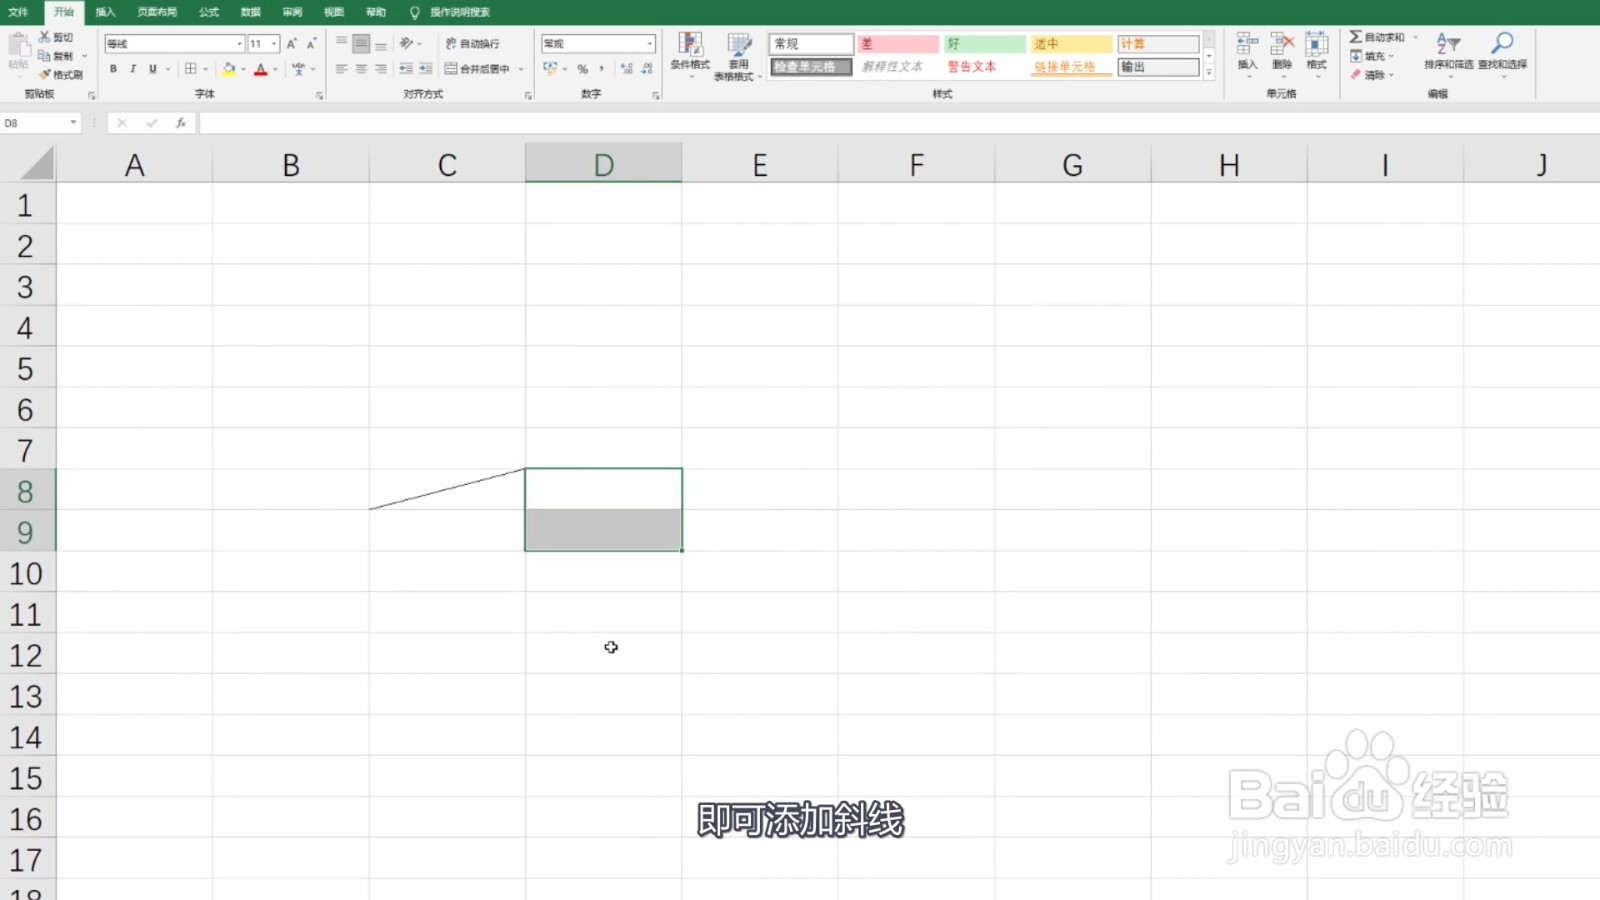Open the font size dropdown showing 11
Image resolution: width=1600 pixels, height=900 pixels.
coord(274,44)
